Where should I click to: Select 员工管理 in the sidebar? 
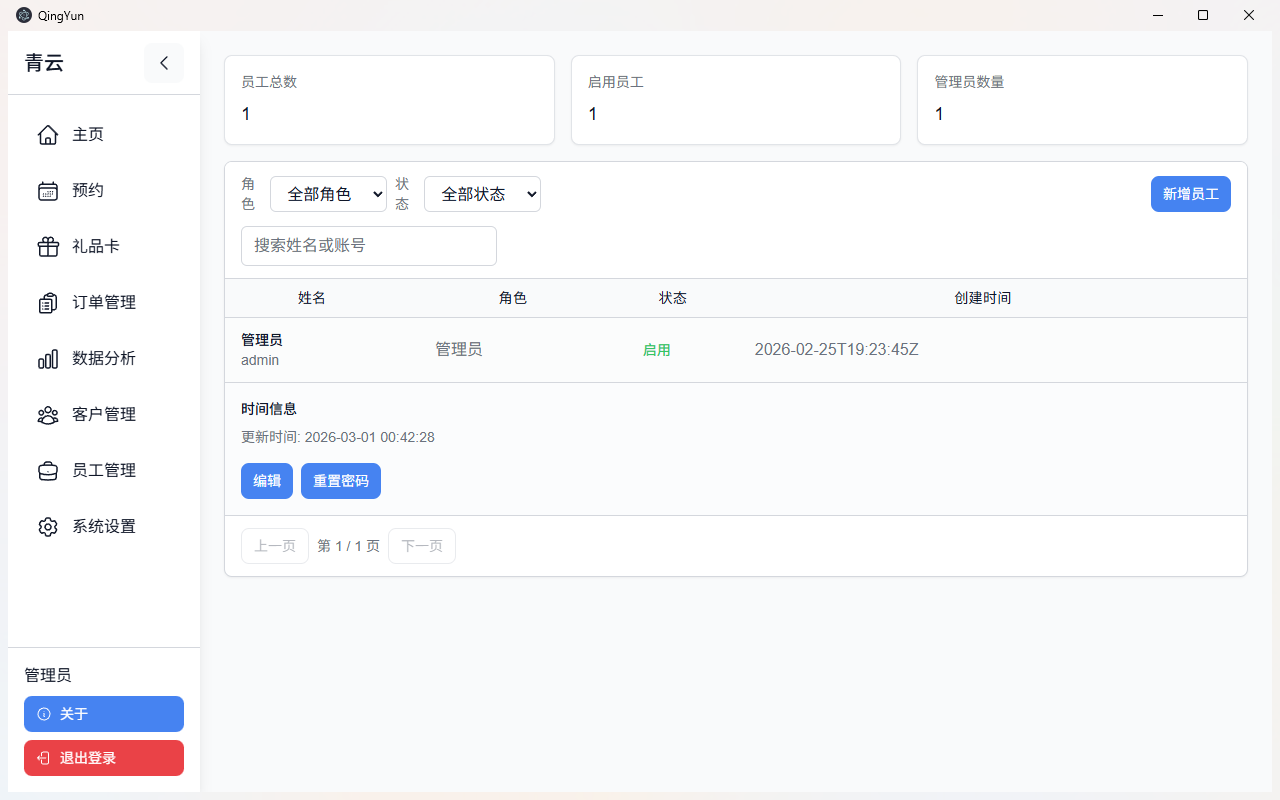coord(104,471)
